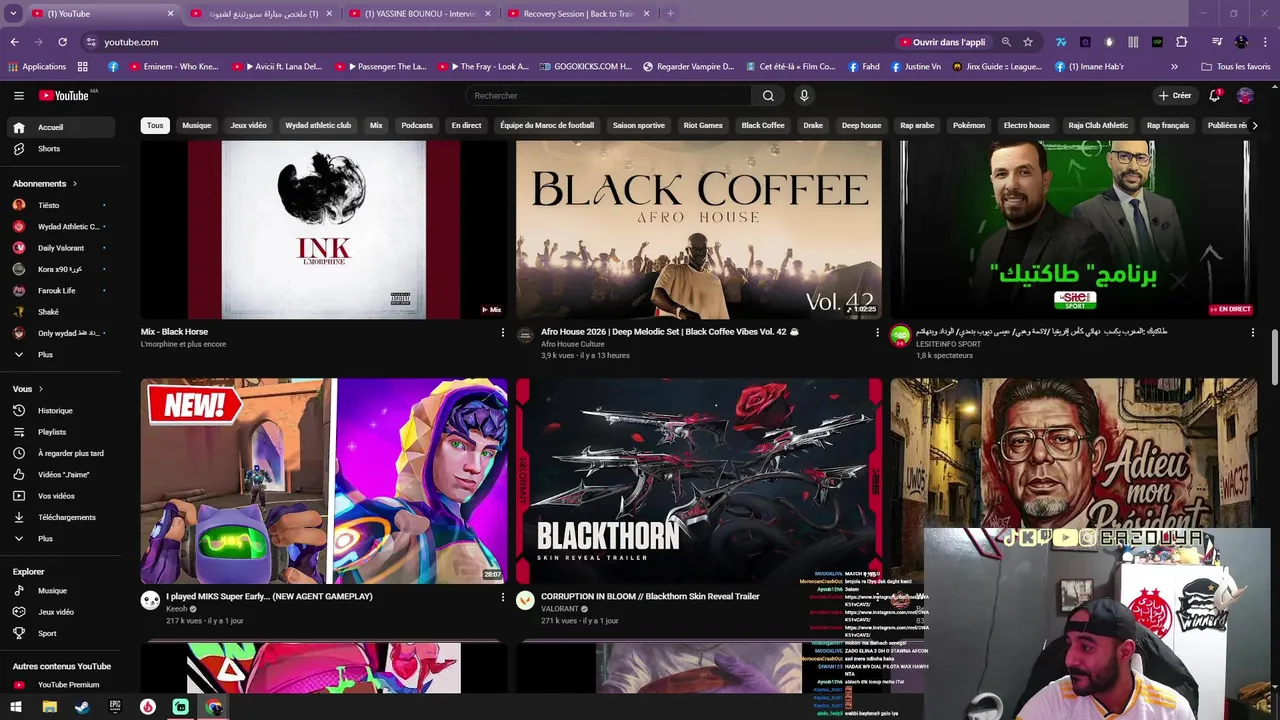Screen dimensions: 1280x720
Task: Open Chrome media controls icon
Action: pos(1217,42)
